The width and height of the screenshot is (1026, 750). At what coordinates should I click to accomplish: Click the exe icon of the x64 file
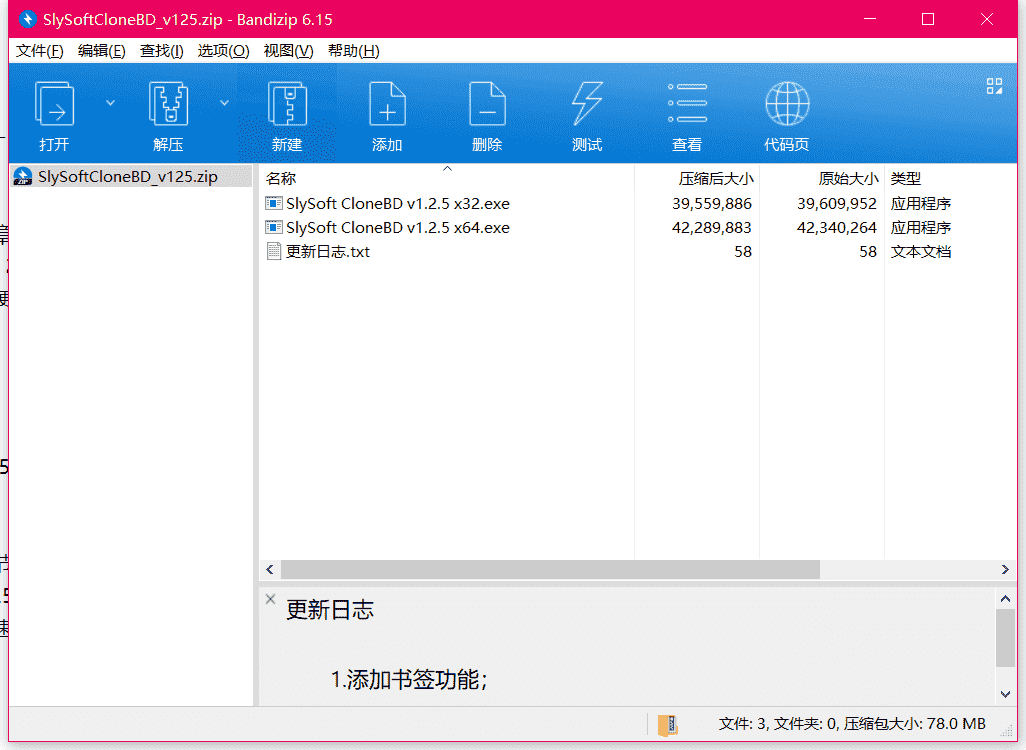pos(274,228)
